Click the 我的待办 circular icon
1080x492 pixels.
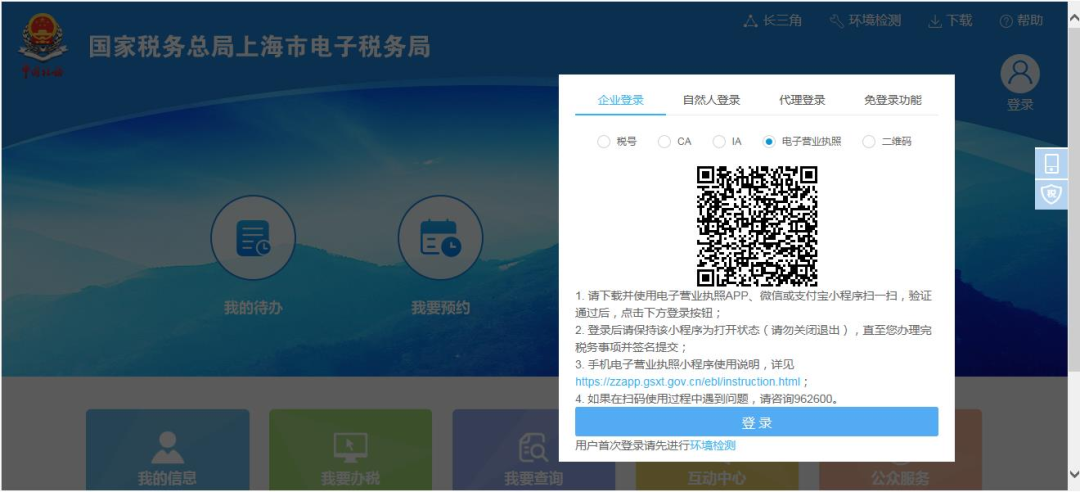[253, 238]
